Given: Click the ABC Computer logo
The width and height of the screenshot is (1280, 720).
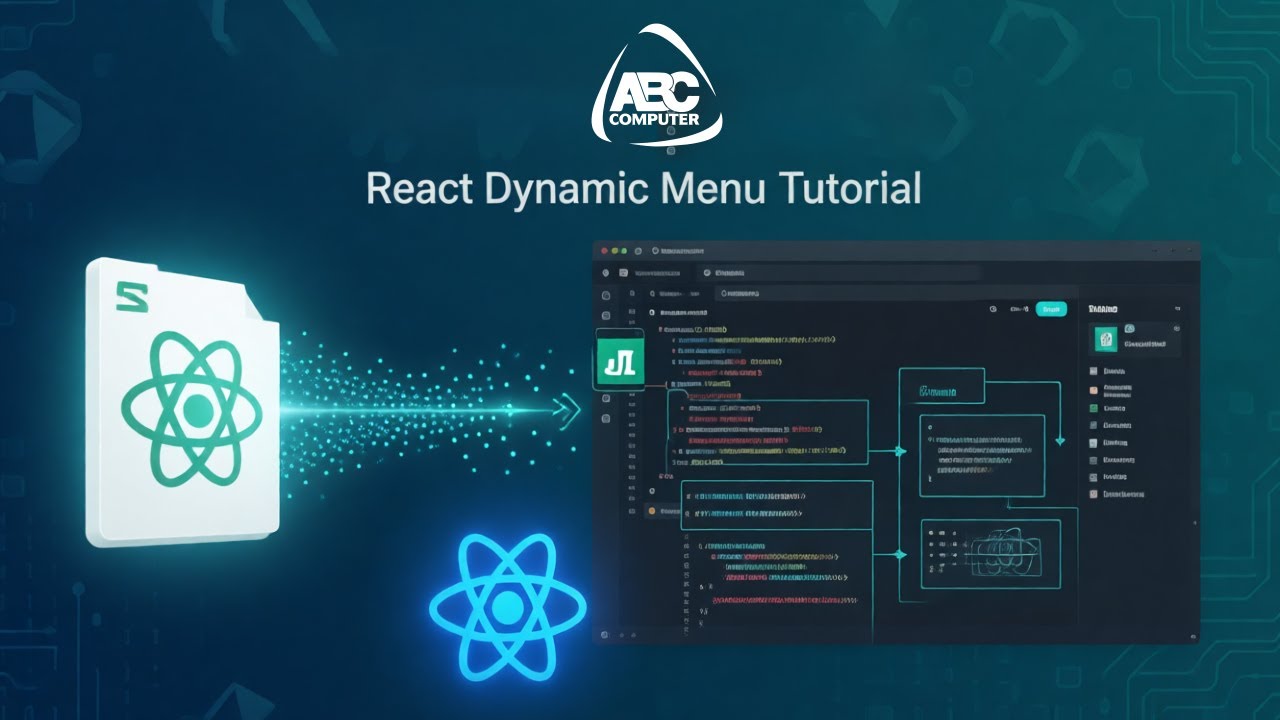Looking at the screenshot, I should tap(659, 87).
